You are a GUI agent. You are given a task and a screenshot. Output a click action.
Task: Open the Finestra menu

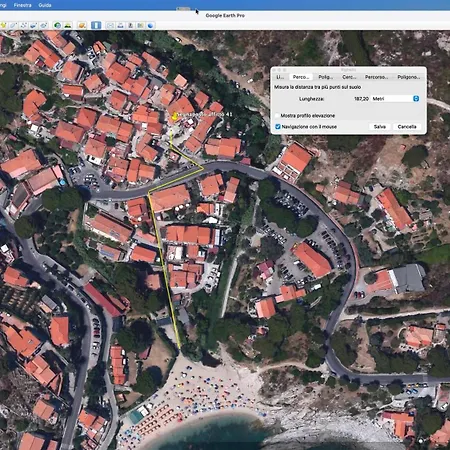(22, 5)
